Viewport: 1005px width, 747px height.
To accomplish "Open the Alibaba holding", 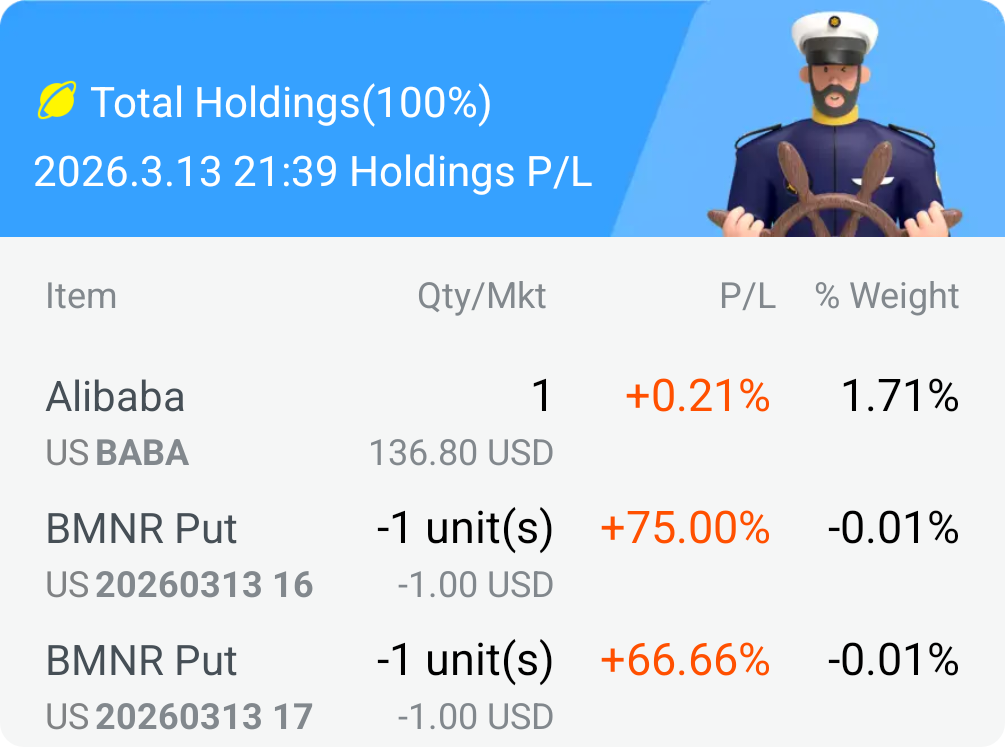I will 116,397.
